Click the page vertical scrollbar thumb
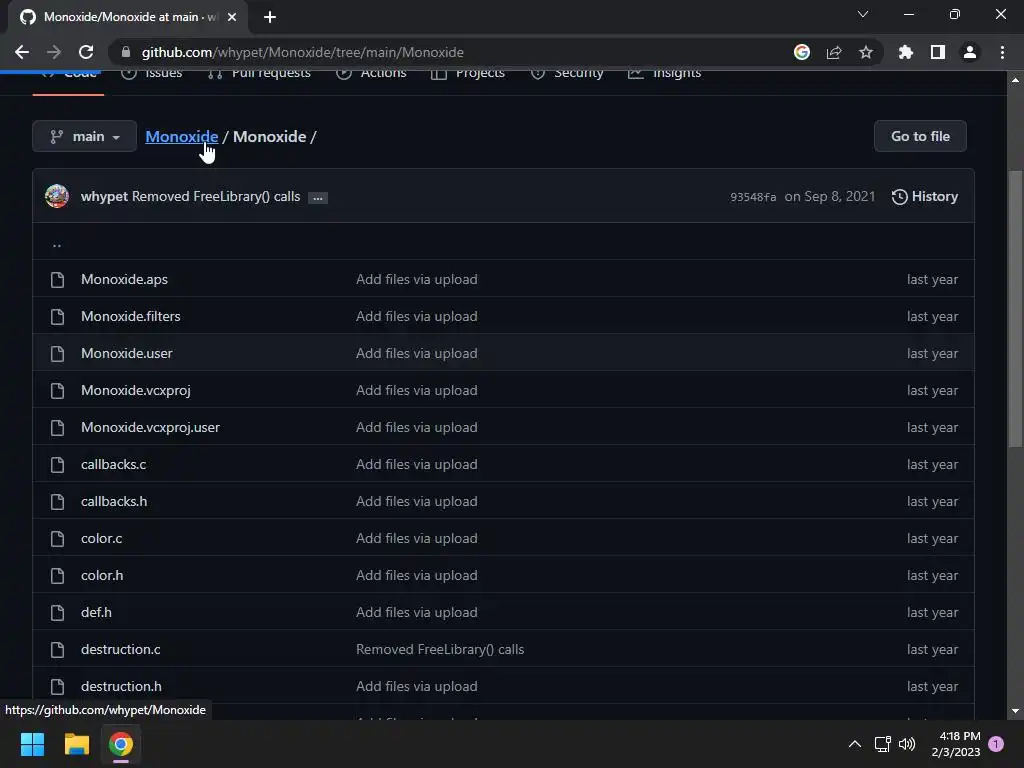Image resolution: width=1024 pixels, height=768 pixels. pos(1015,308)
